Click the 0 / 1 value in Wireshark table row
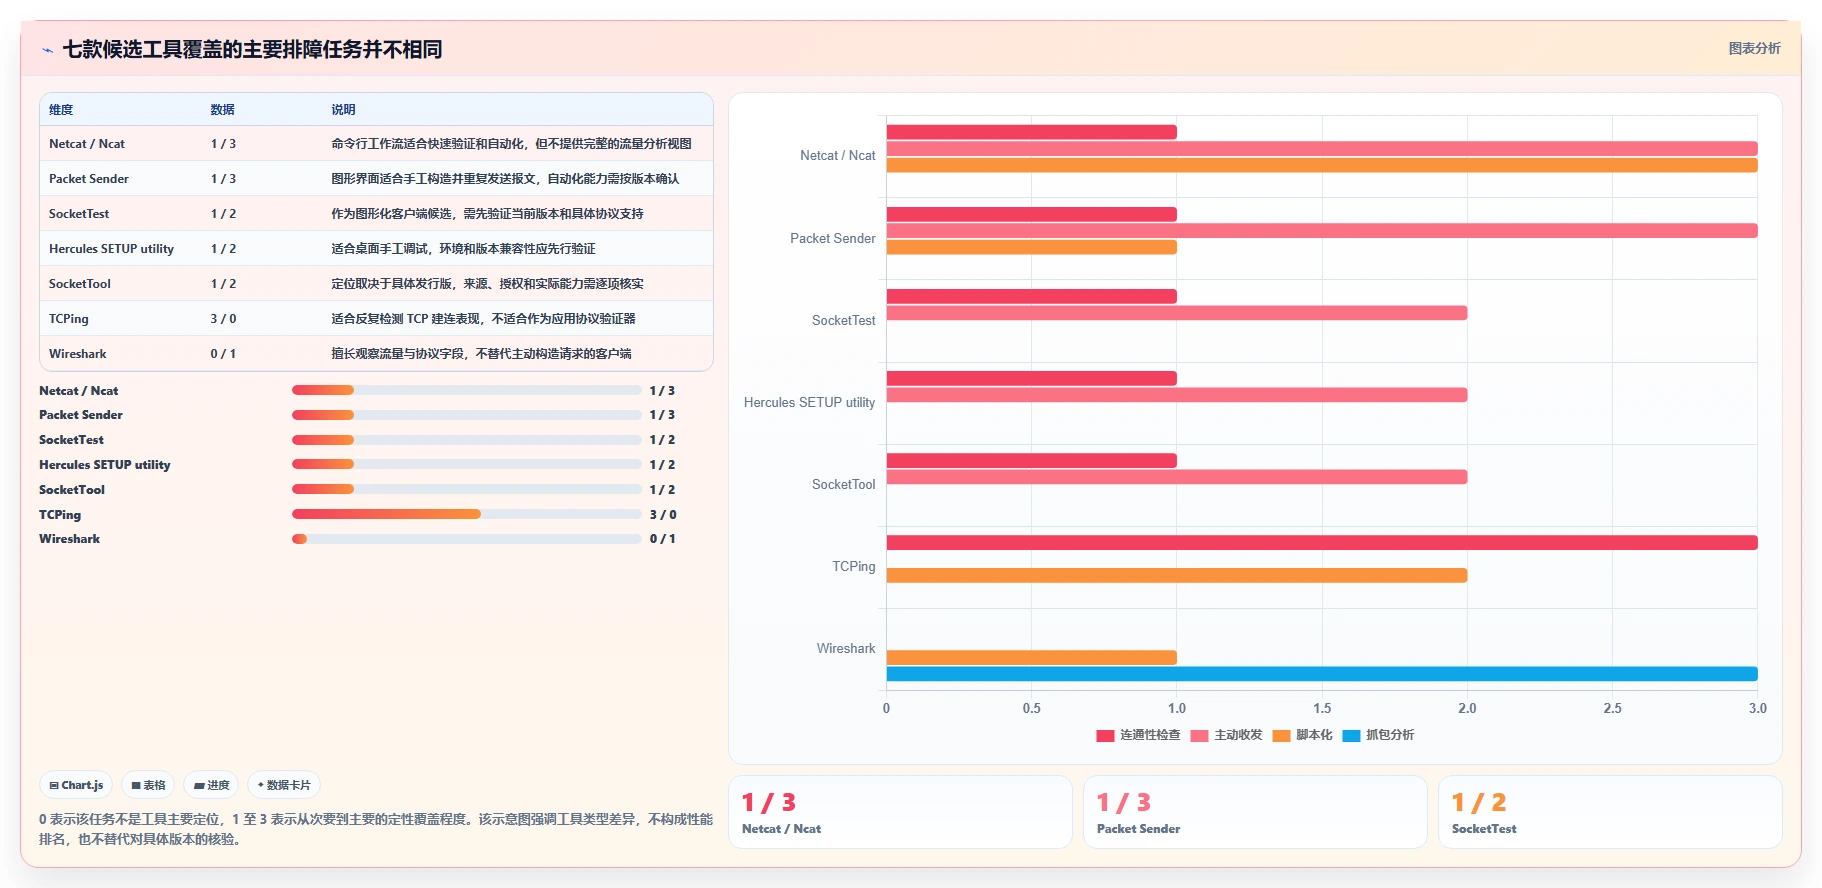1822x888 pixels. (x=223, y=354)
